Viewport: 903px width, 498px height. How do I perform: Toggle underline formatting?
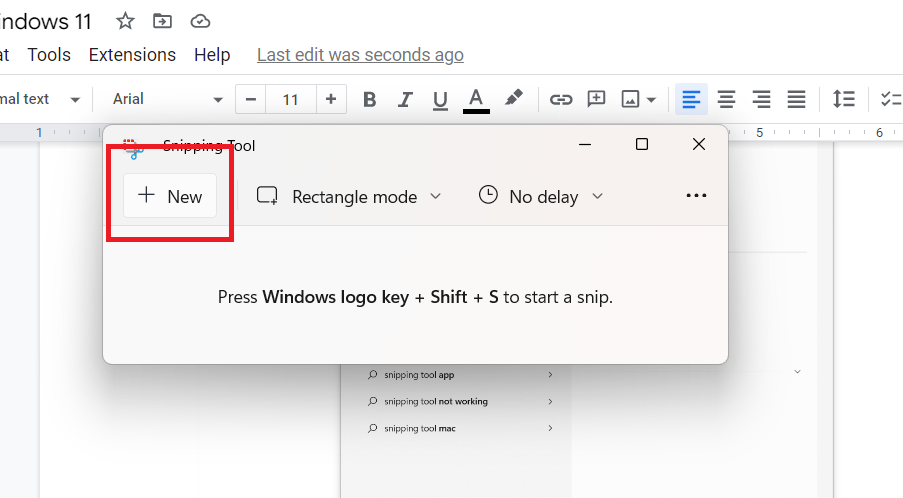pyautogui.click(x=440, y=100)
